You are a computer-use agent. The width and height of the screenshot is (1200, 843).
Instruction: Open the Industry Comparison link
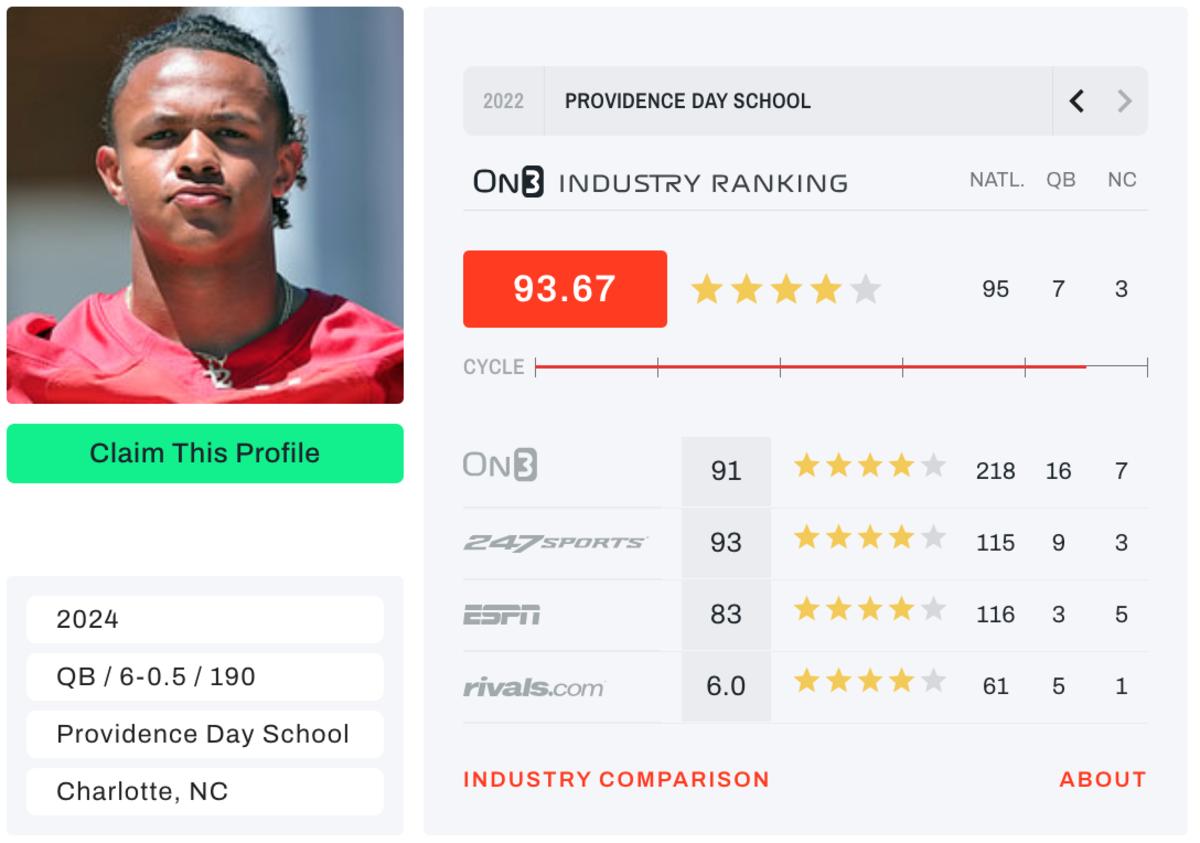[x=616, y=779]
